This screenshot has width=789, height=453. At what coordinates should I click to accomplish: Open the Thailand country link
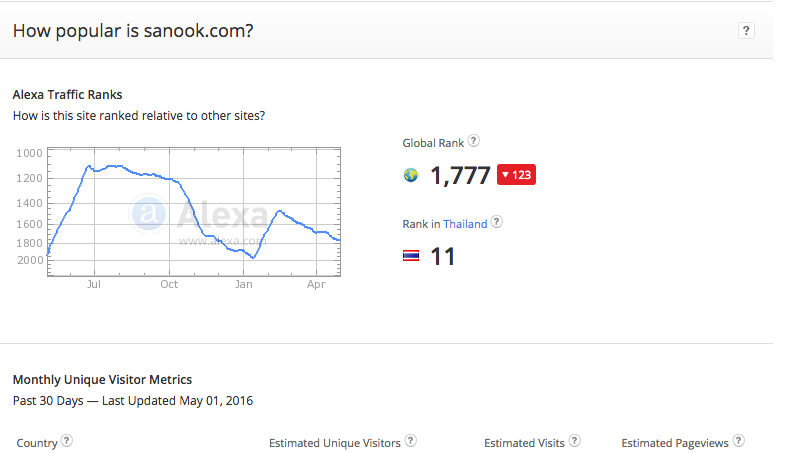465,224
